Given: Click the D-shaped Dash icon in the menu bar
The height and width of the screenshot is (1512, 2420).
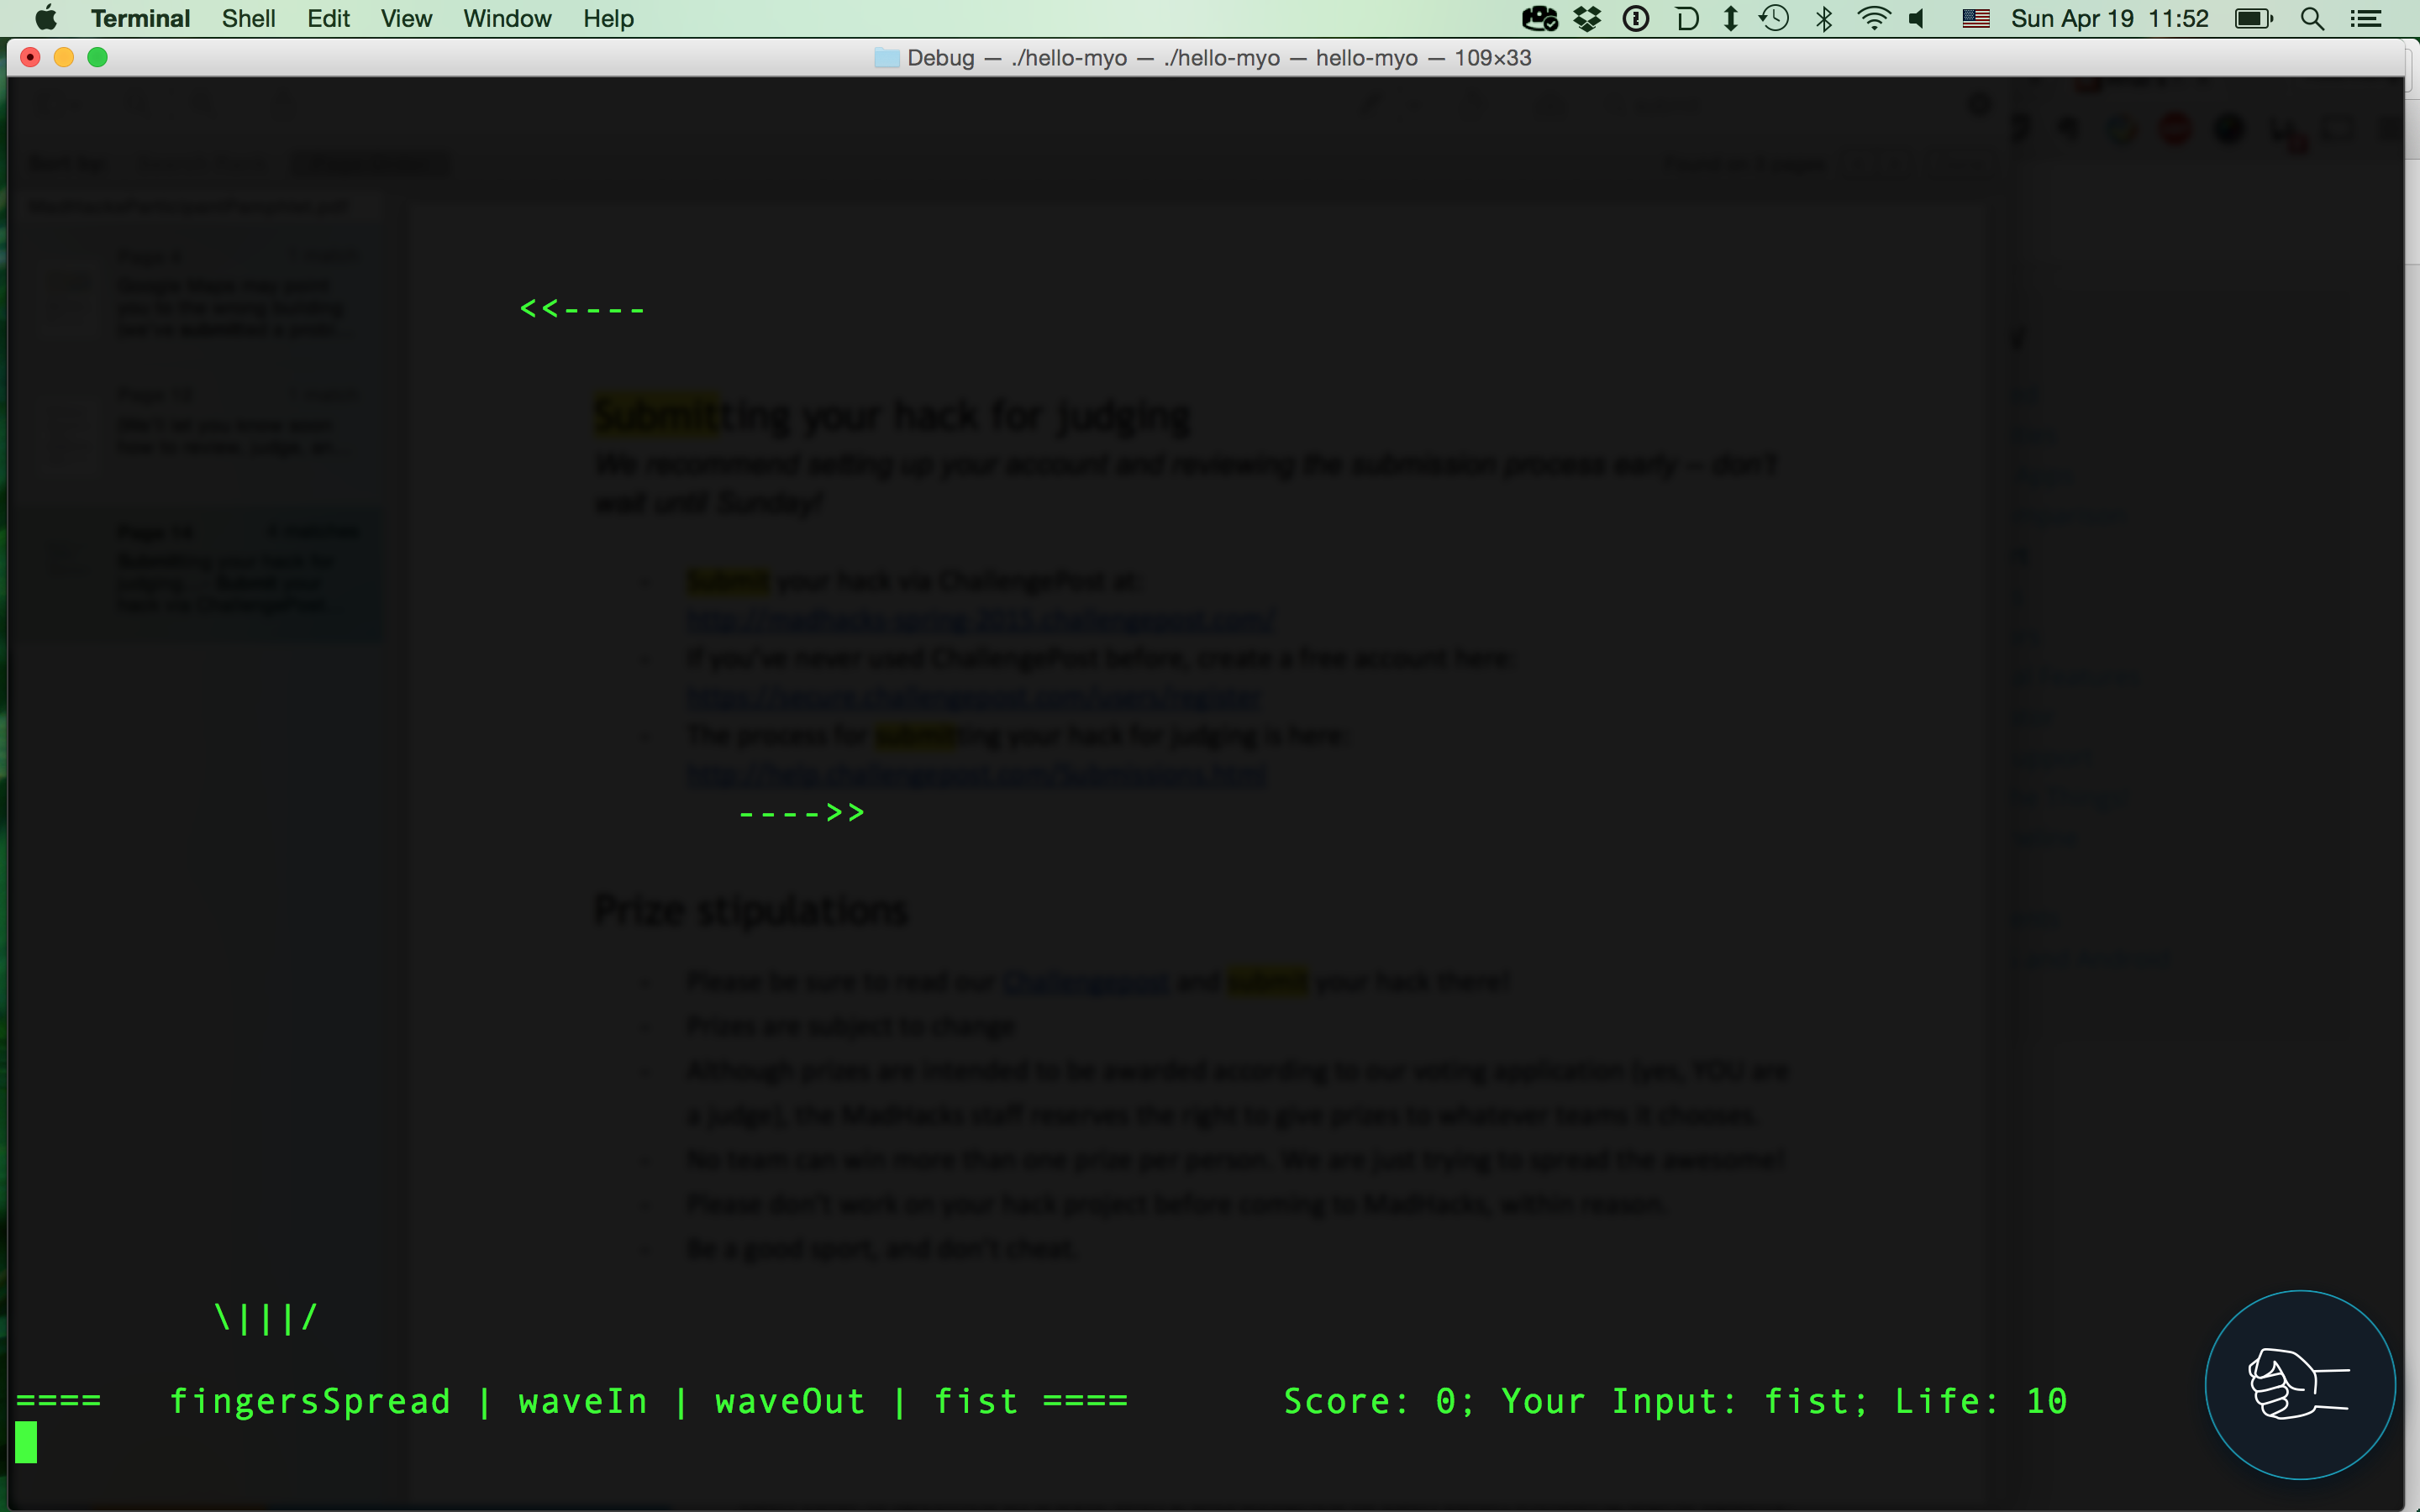Looking at the screenshot, I should 1687,19.
